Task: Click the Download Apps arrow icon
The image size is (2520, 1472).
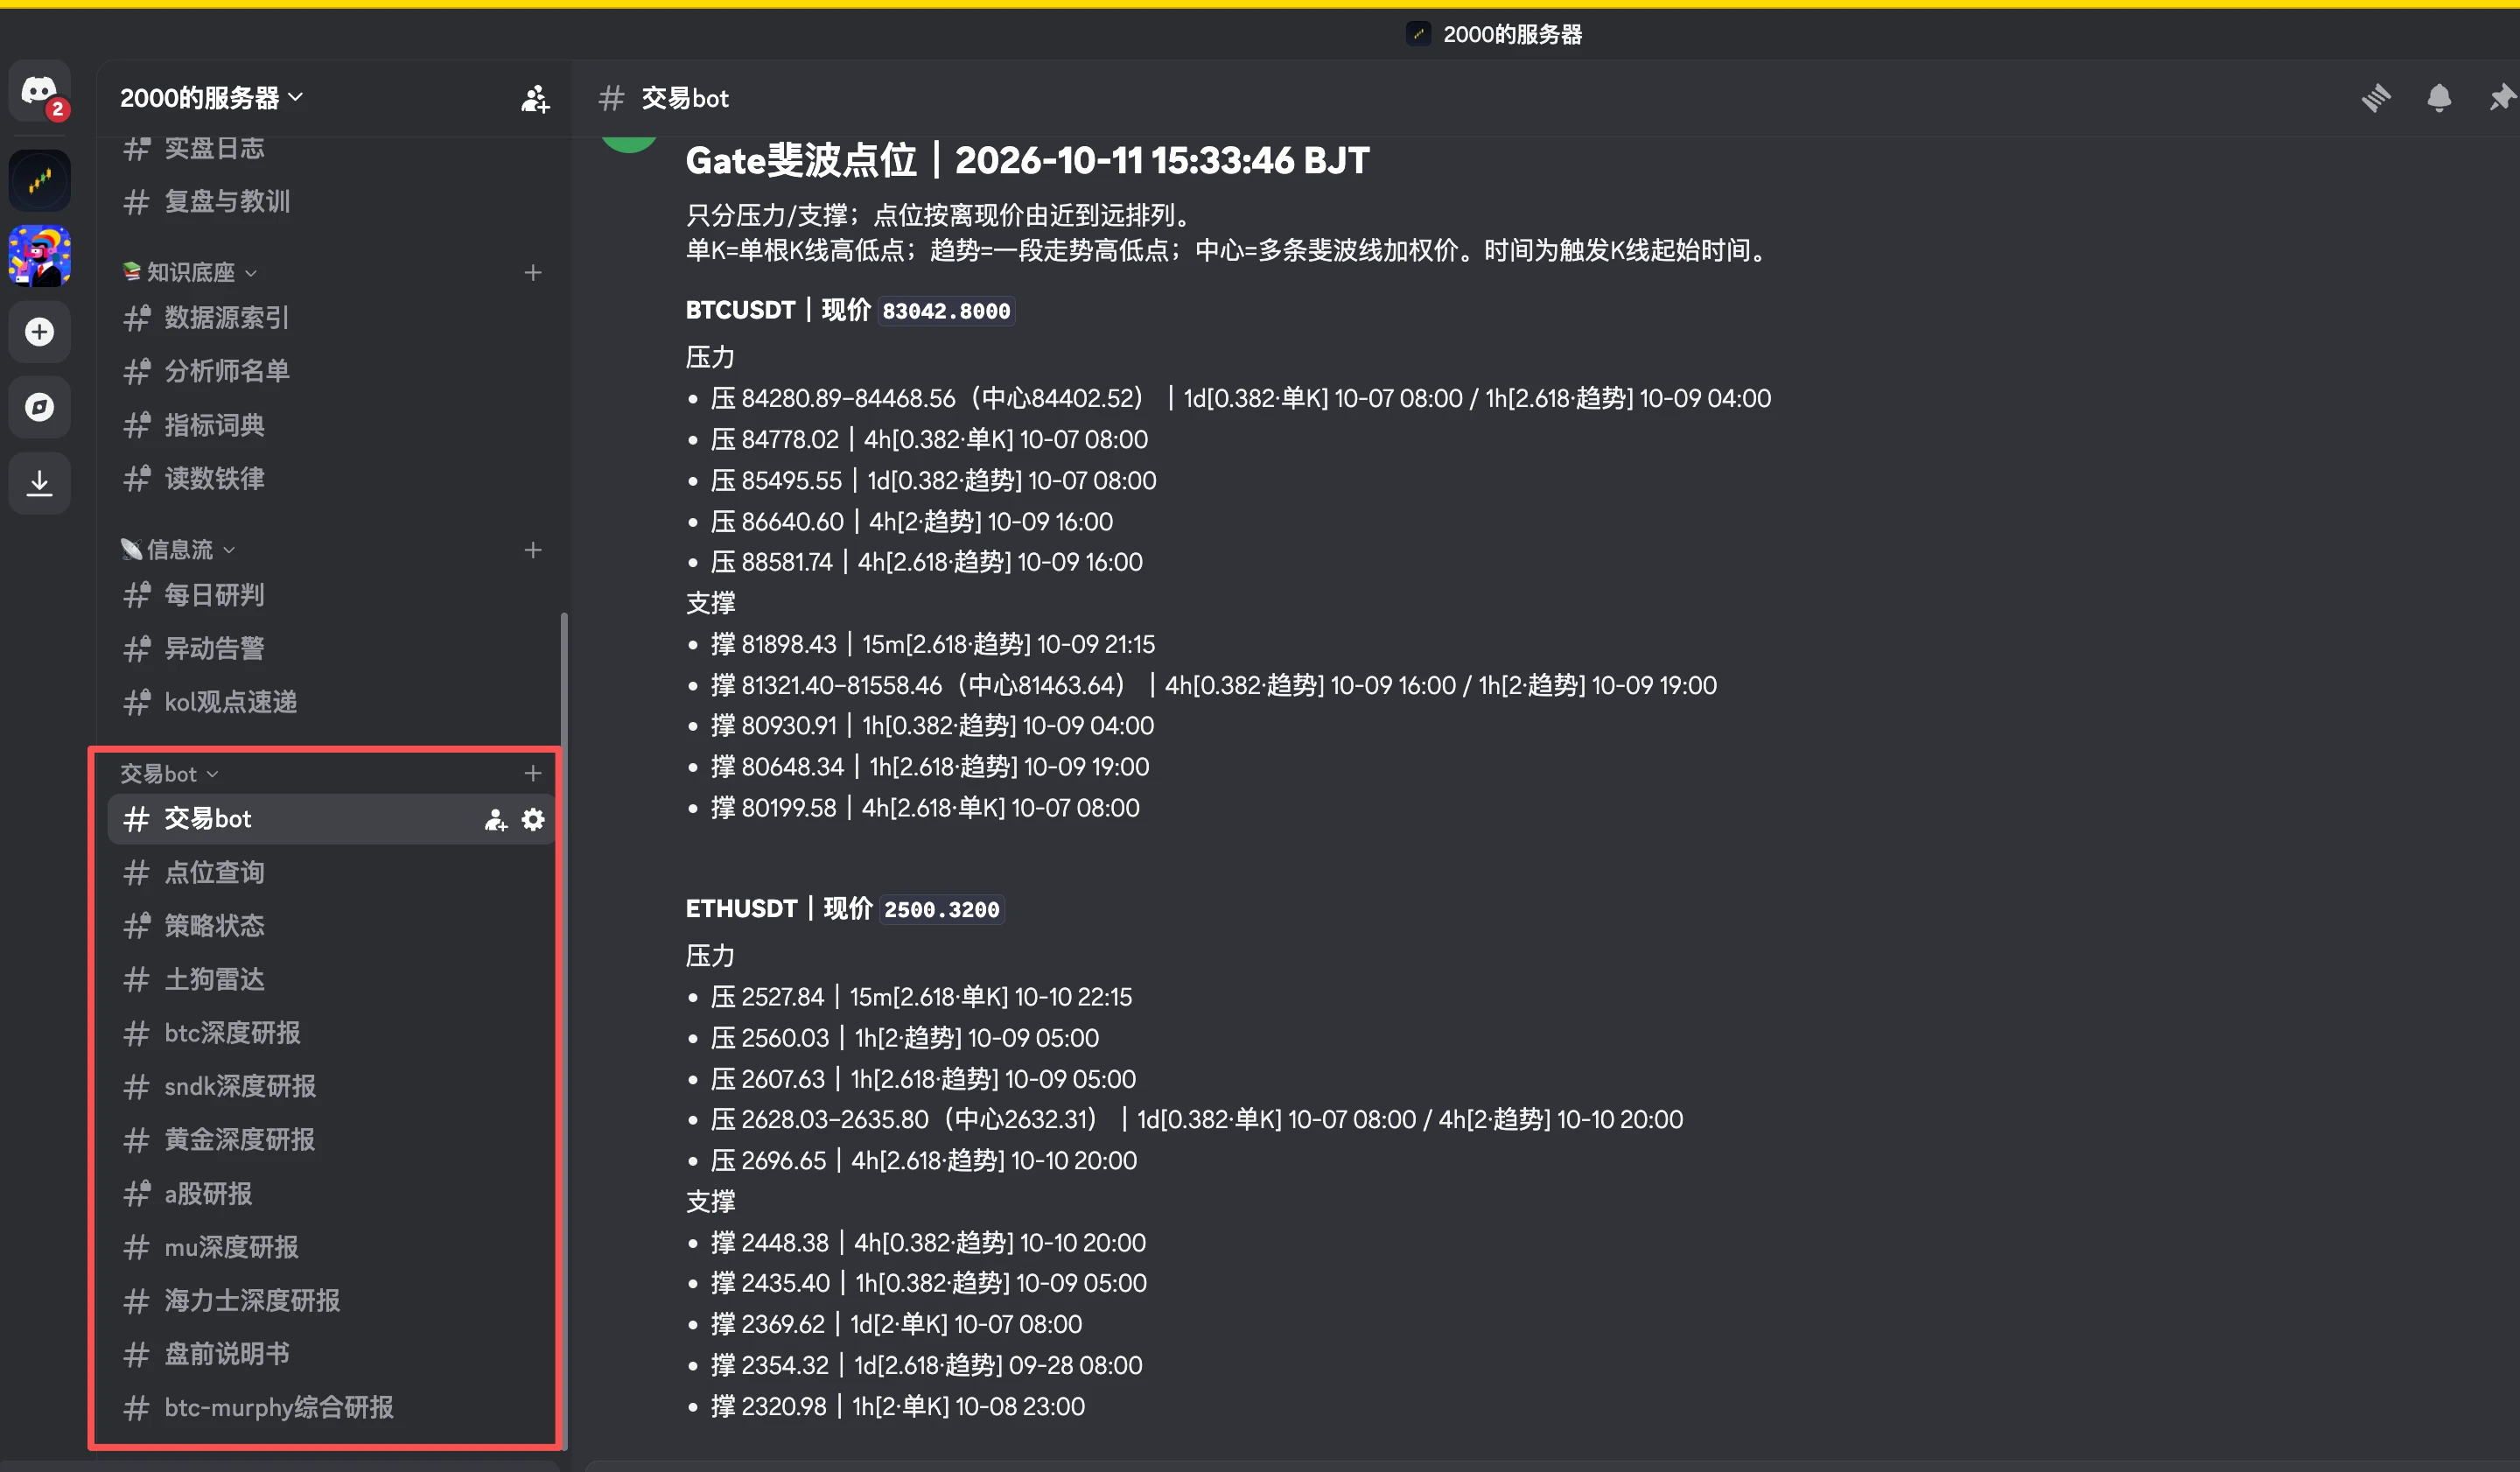Action: (x=39, y=483)
